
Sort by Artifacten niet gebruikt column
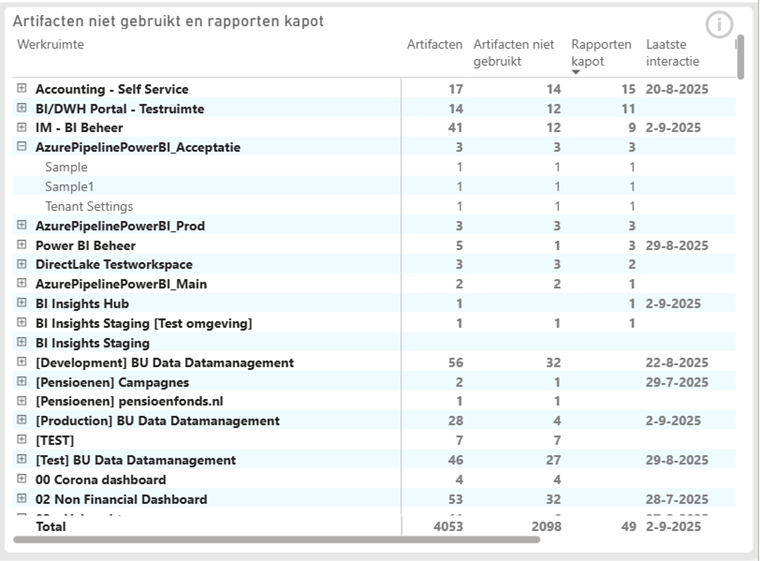point(513,52)
